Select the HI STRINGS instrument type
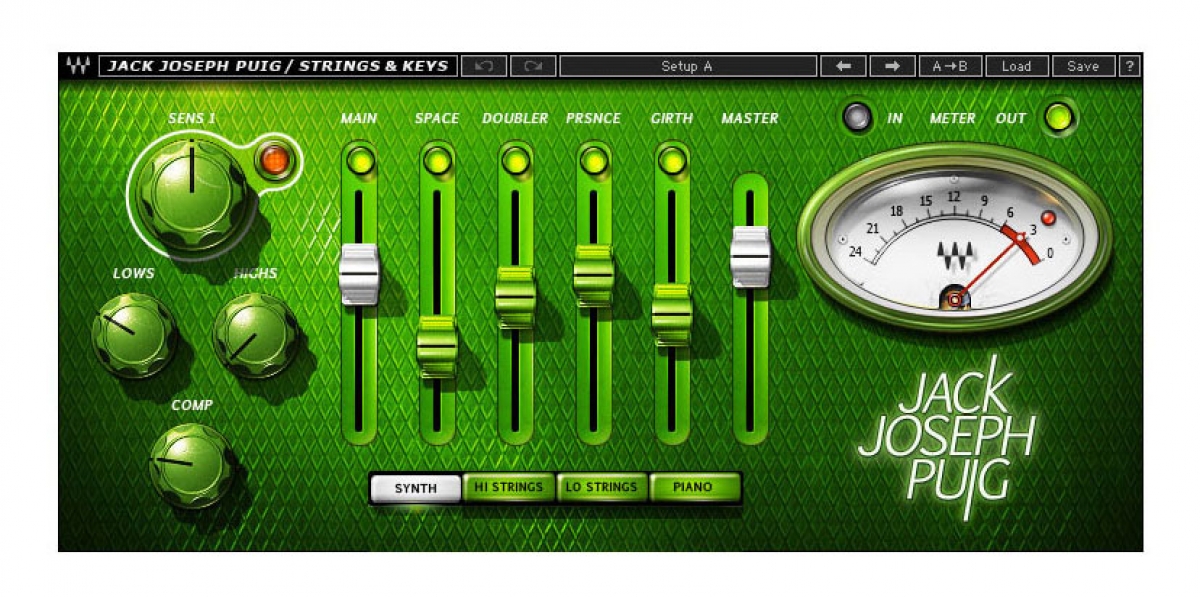 tap(508, 488)
